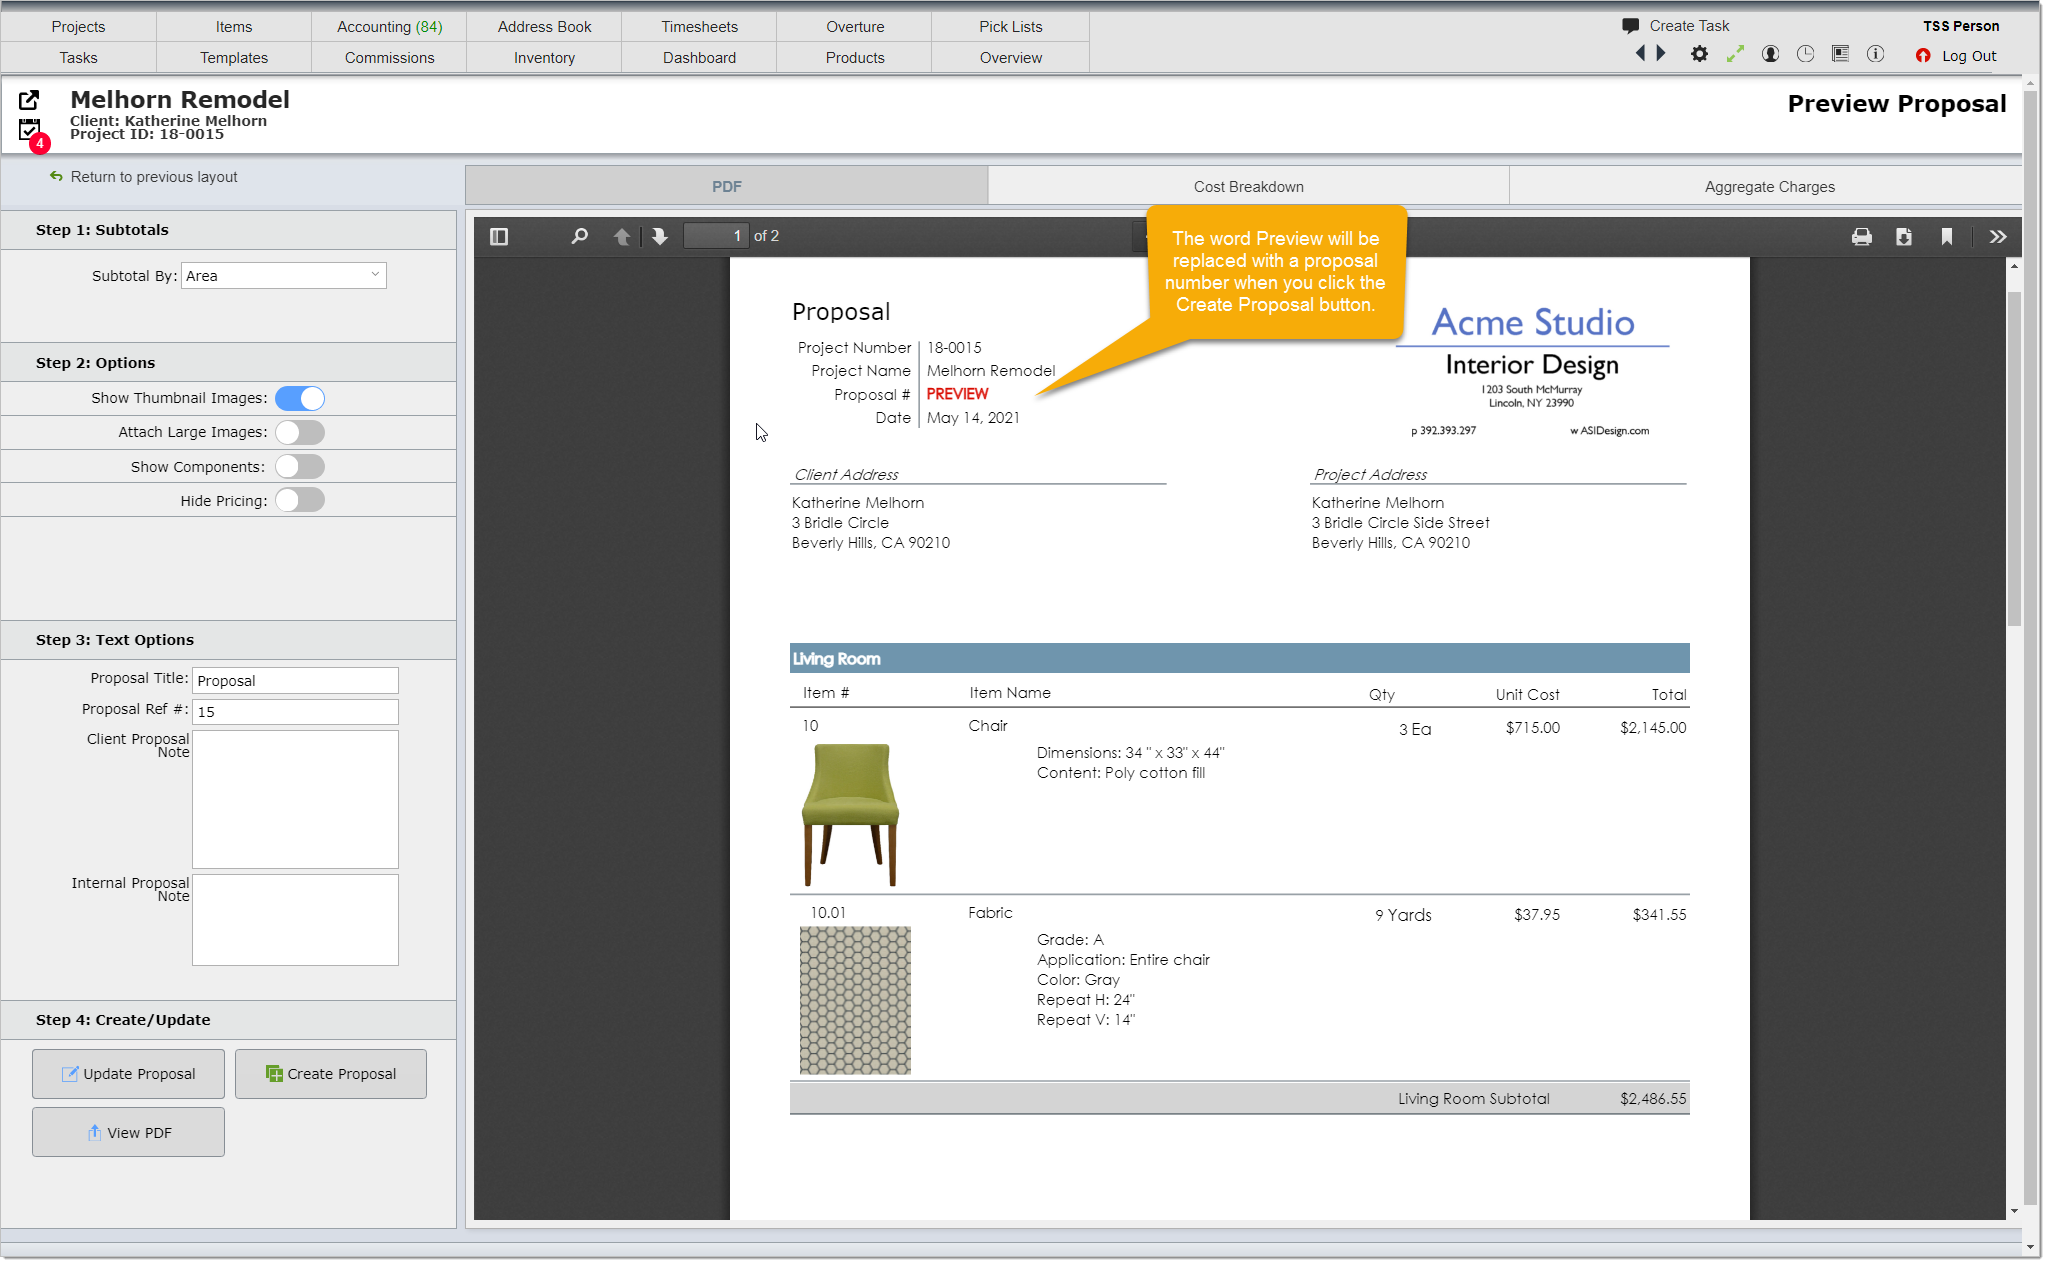2046x1263 pixels.
Task: Click the gray fabric swatch thumbnail
Action: (855, 1000)
